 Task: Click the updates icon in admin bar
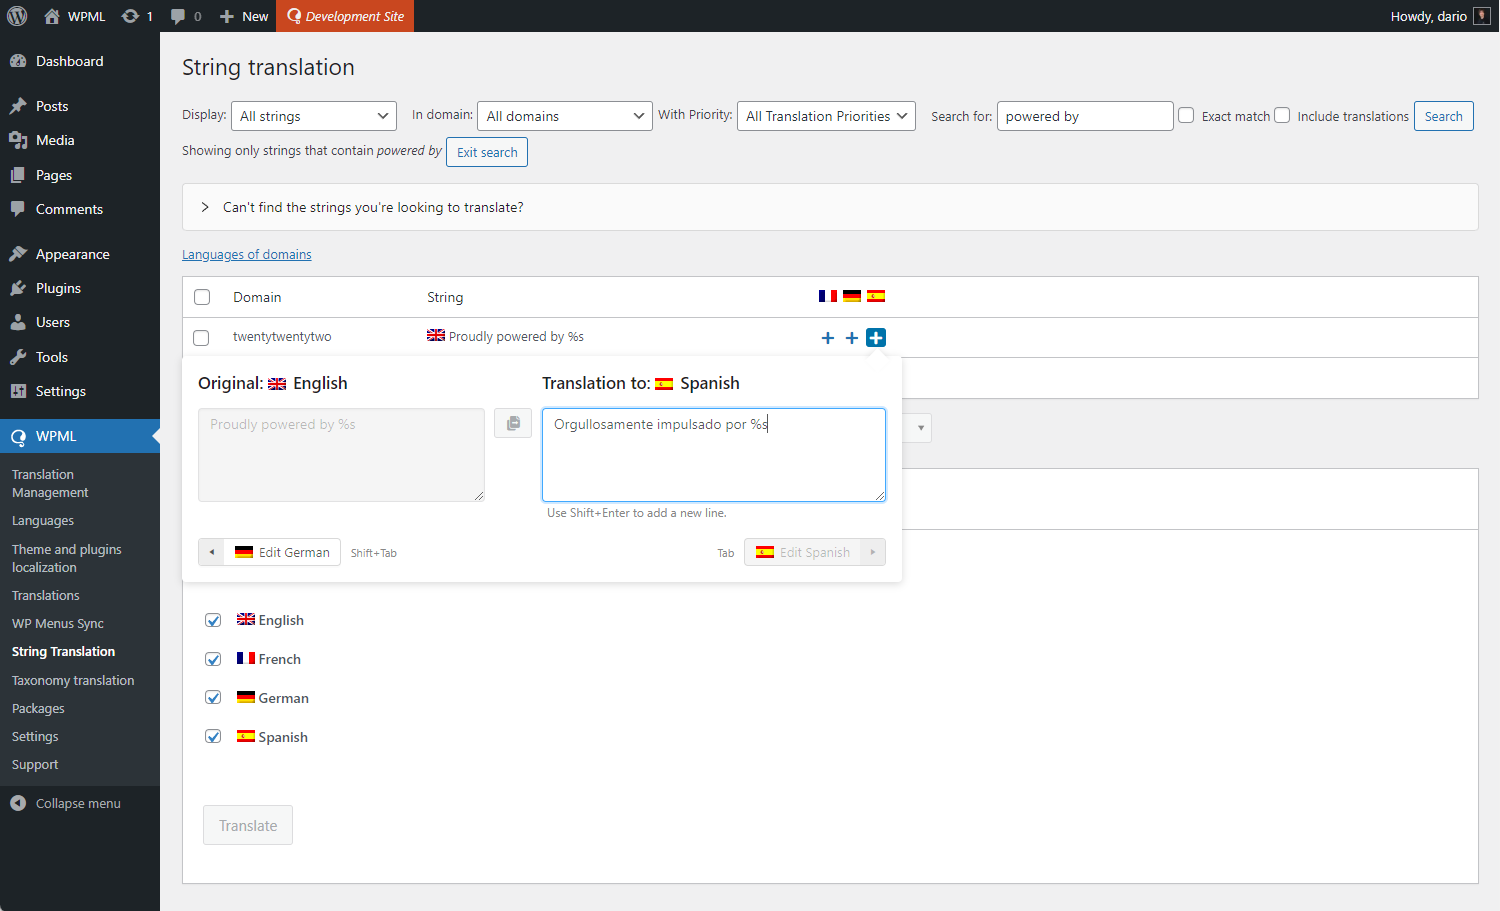(x=130, y=16)
